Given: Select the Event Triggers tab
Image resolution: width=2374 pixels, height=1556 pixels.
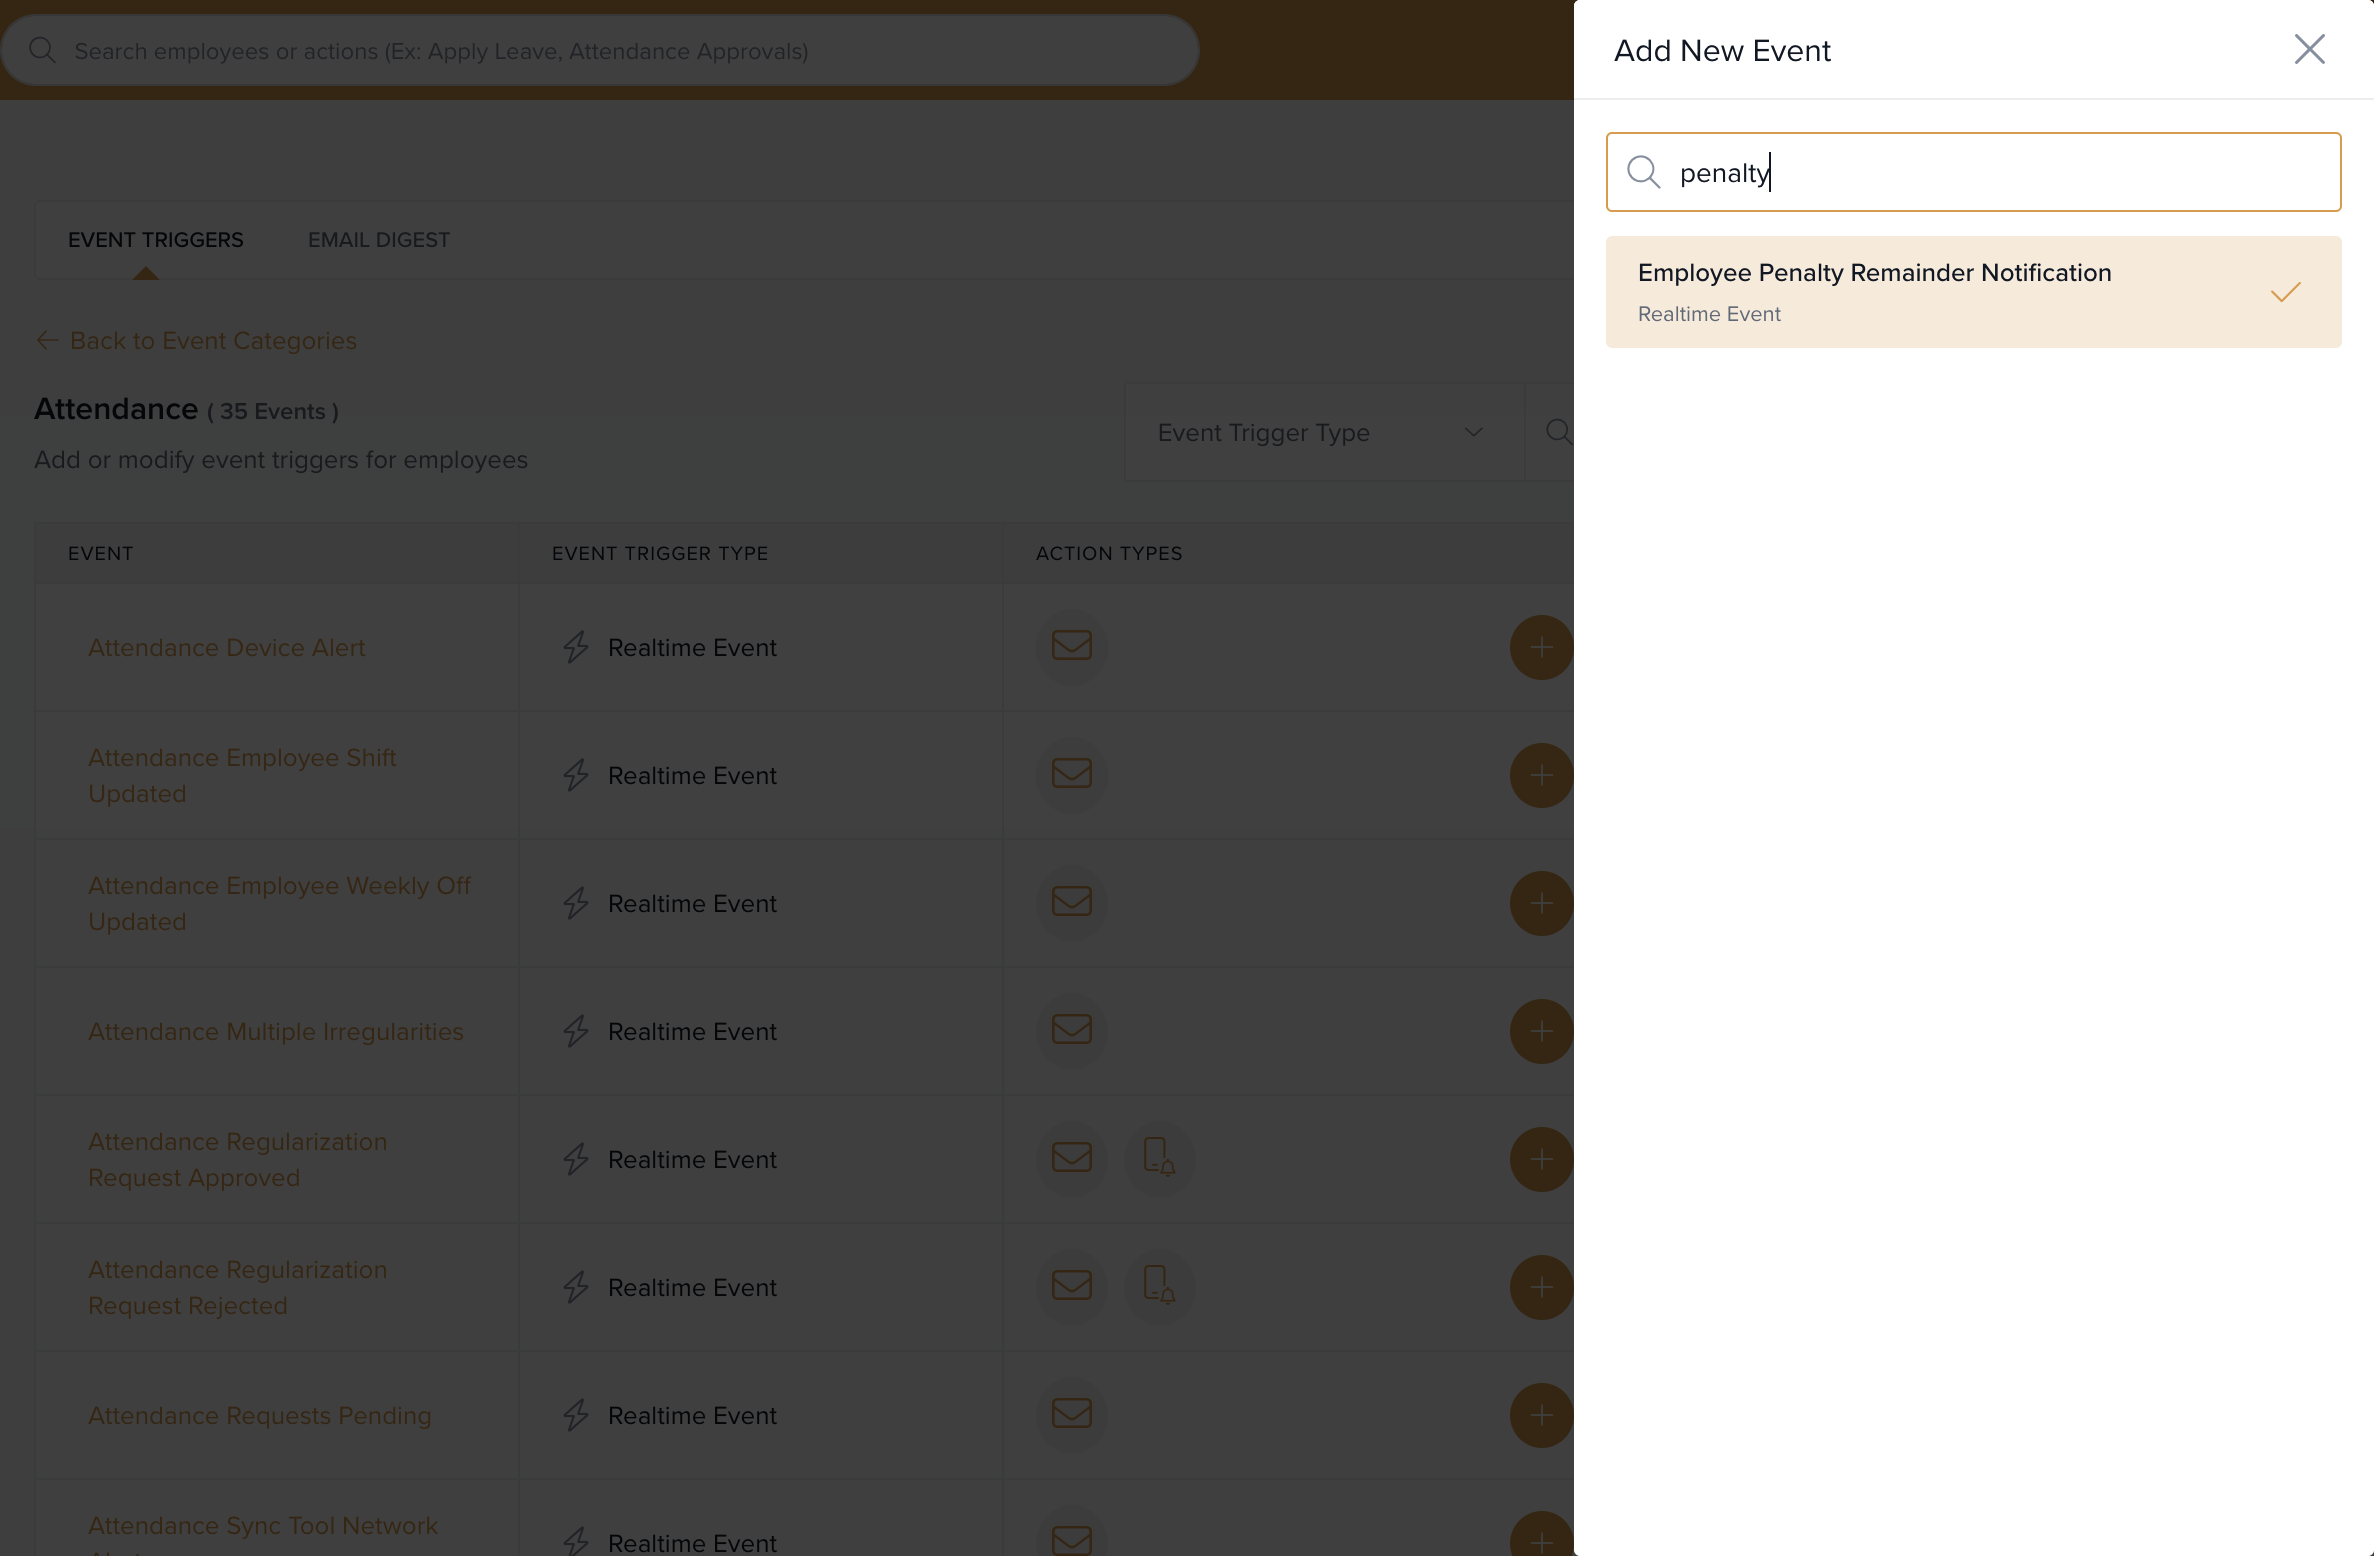Looking at the screenshot, I should tap(155, 240).
